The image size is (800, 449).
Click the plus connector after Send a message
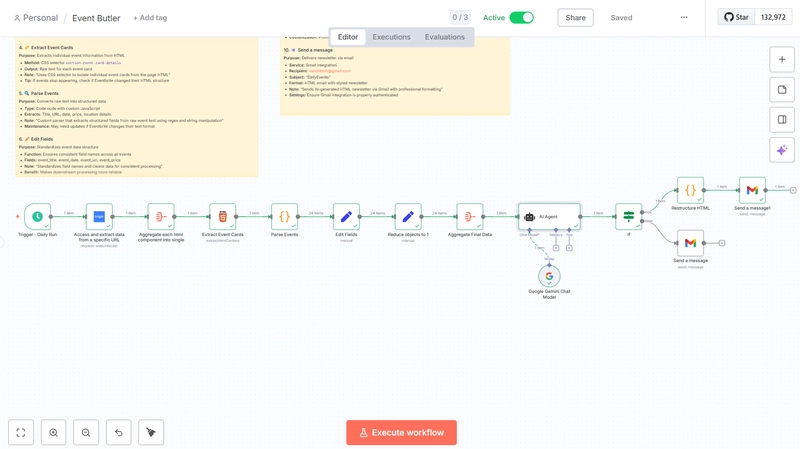(722, 243)
